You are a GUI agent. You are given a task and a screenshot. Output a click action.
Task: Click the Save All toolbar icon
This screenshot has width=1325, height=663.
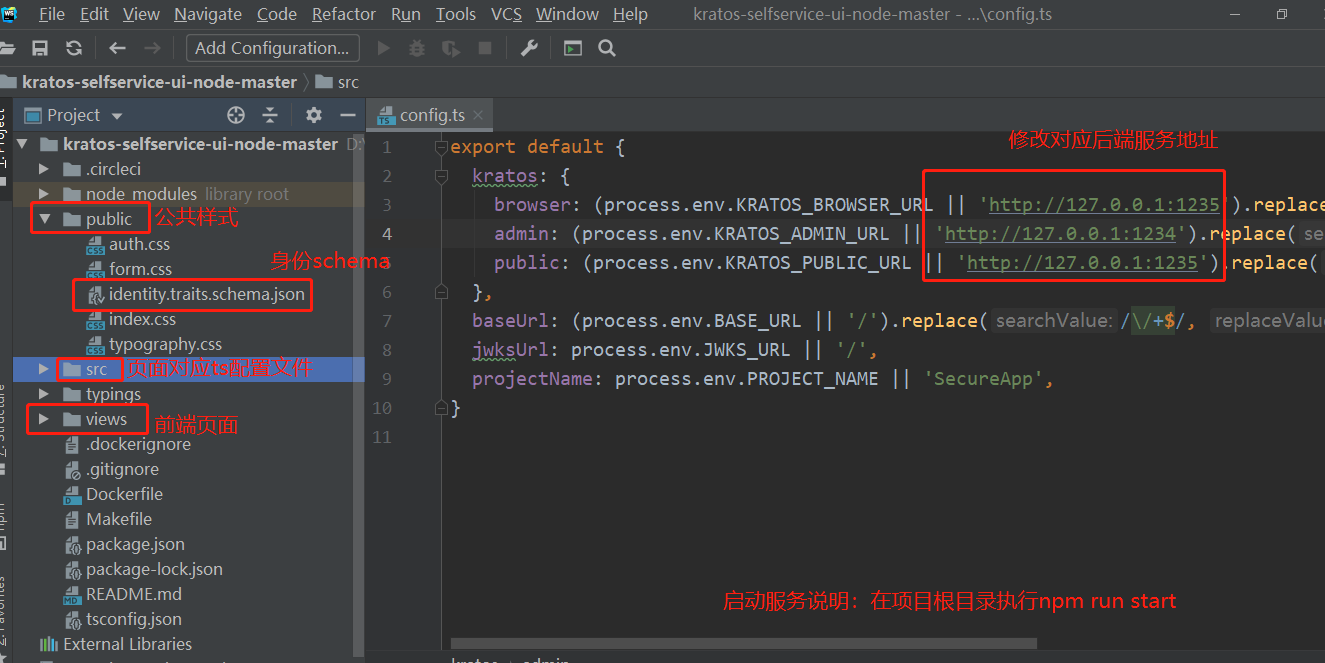pyautogui.click(x=40, y=48)
